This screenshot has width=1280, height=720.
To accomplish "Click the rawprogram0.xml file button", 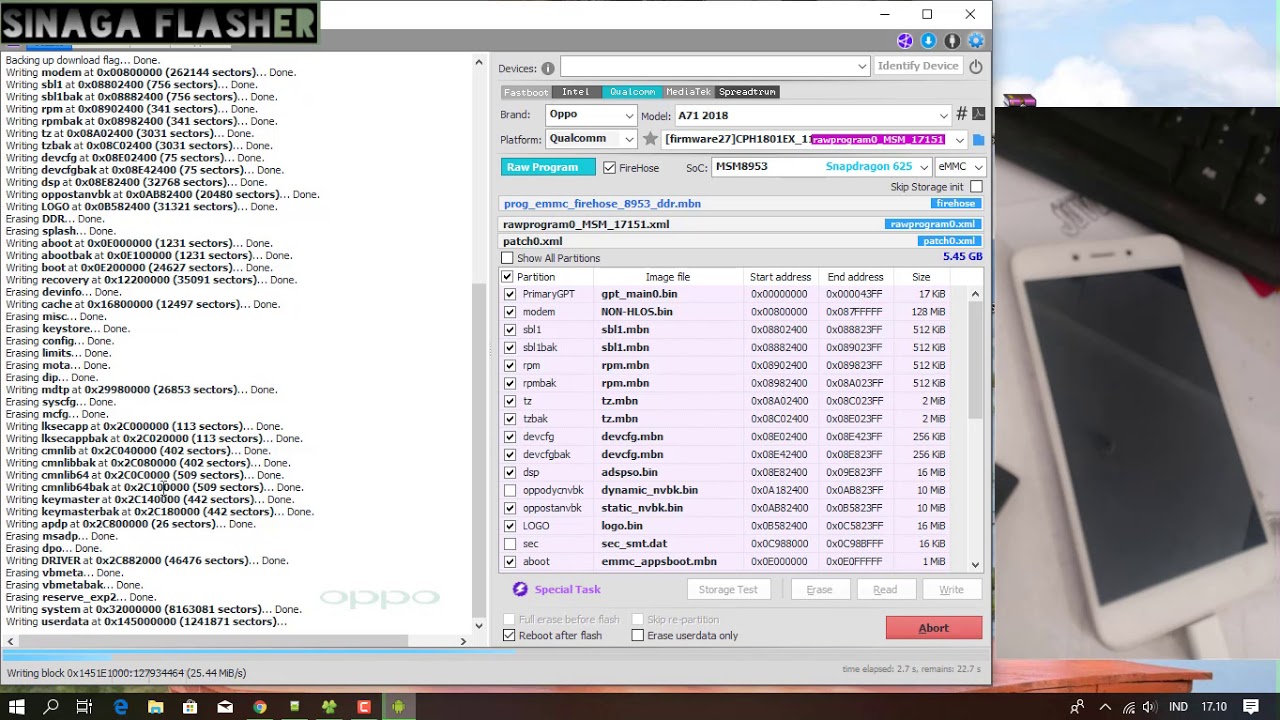I will coord(933,224).
